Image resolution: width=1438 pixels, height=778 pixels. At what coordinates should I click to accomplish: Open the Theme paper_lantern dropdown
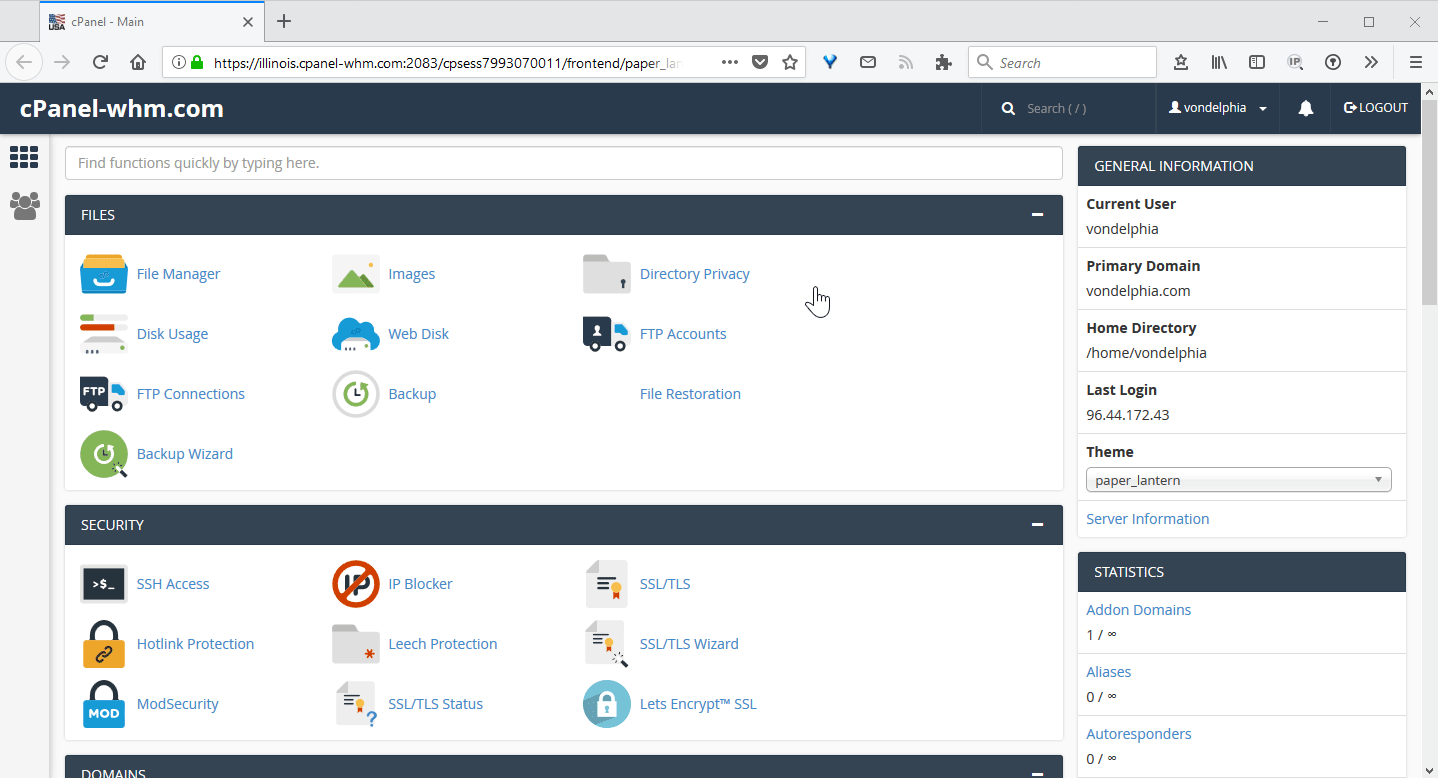(1239, 480)
